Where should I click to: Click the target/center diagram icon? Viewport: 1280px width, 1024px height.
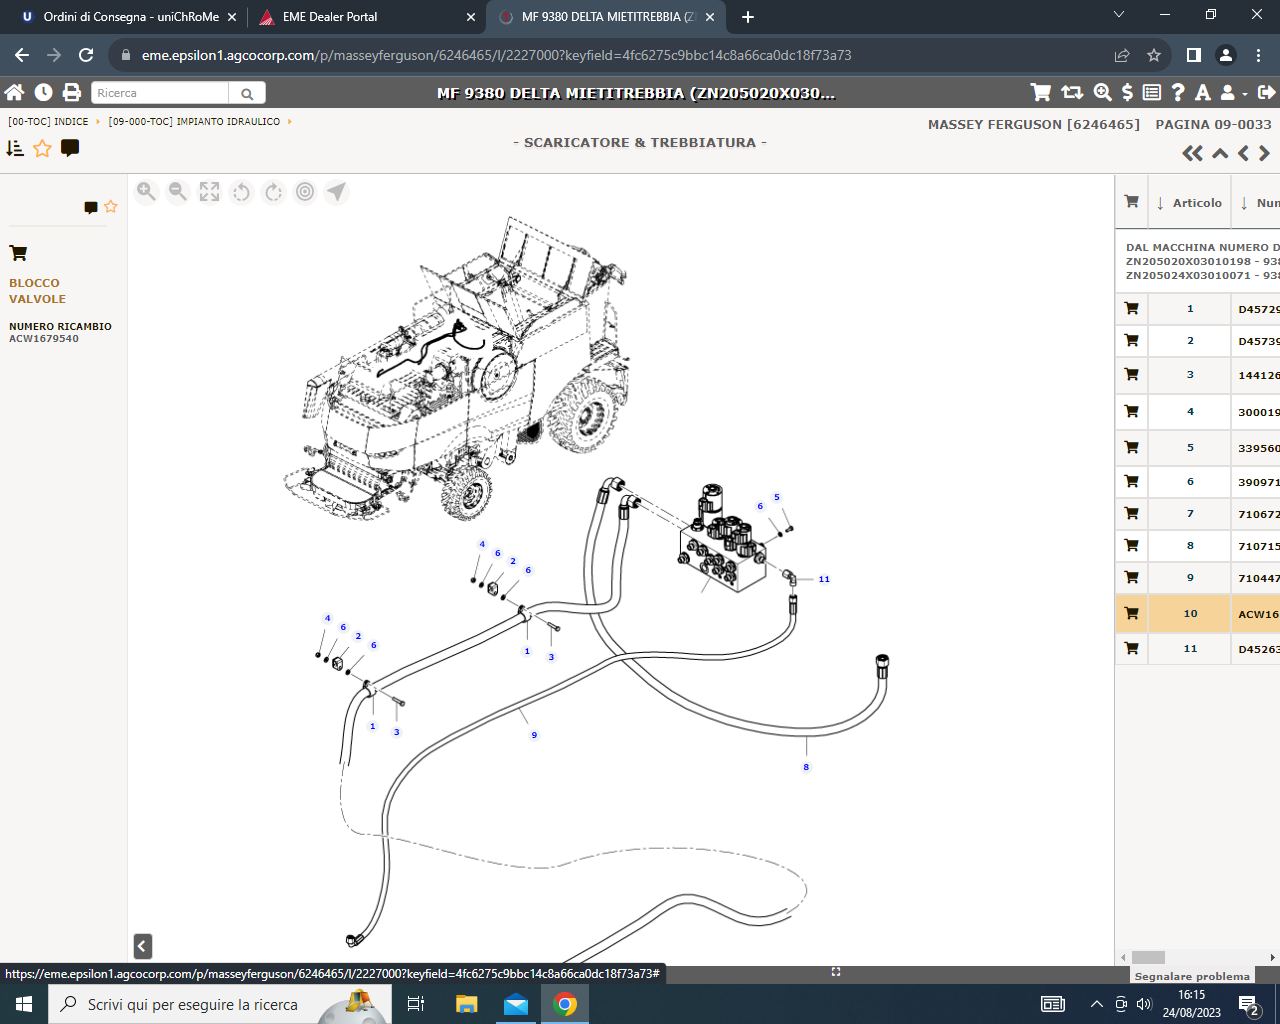[305, 191]
